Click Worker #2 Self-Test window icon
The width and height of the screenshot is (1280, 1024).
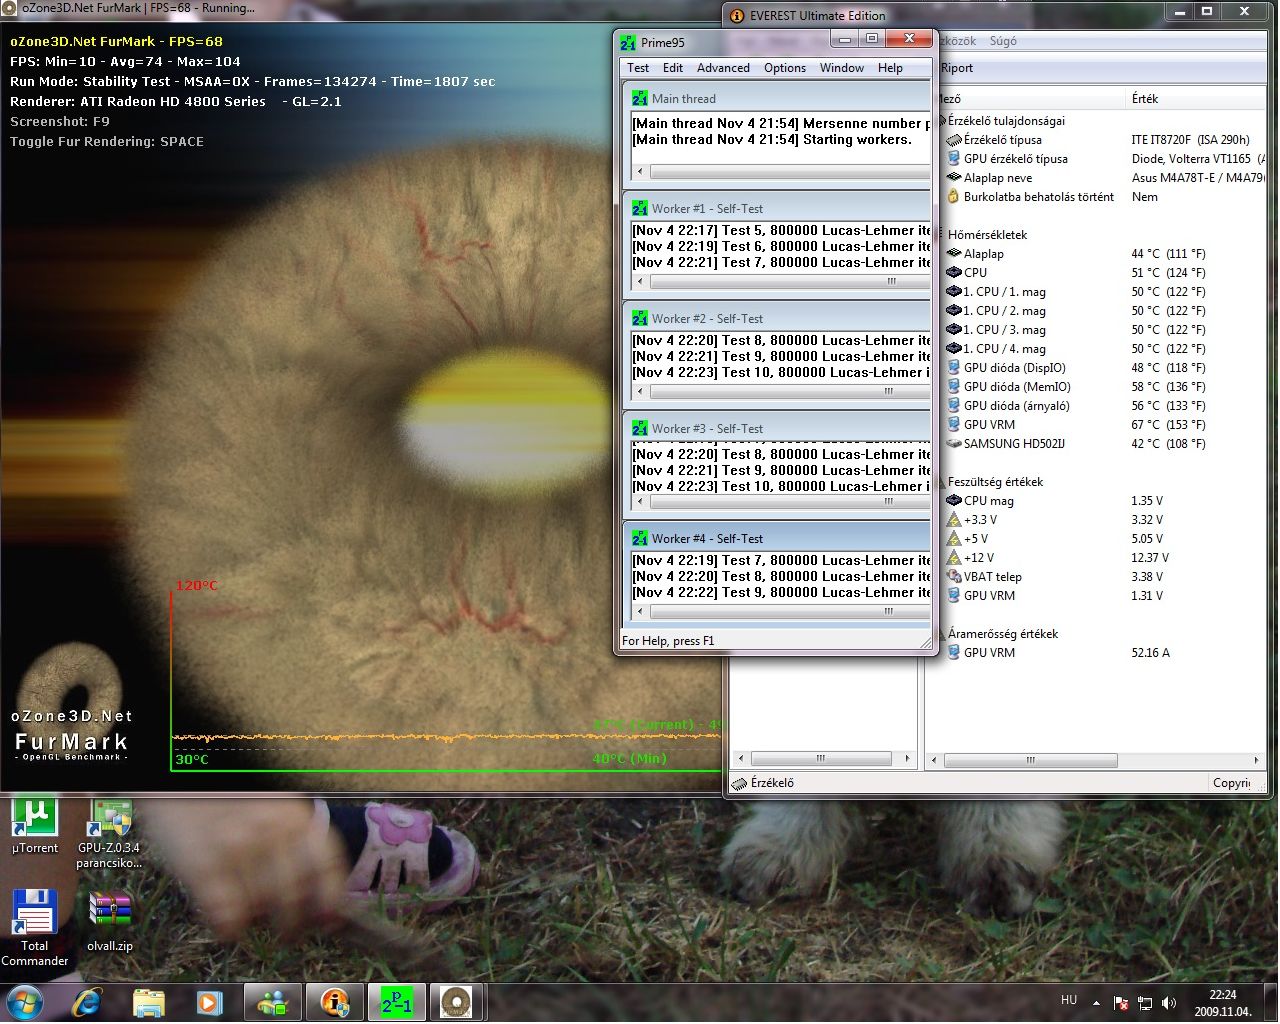639,318
